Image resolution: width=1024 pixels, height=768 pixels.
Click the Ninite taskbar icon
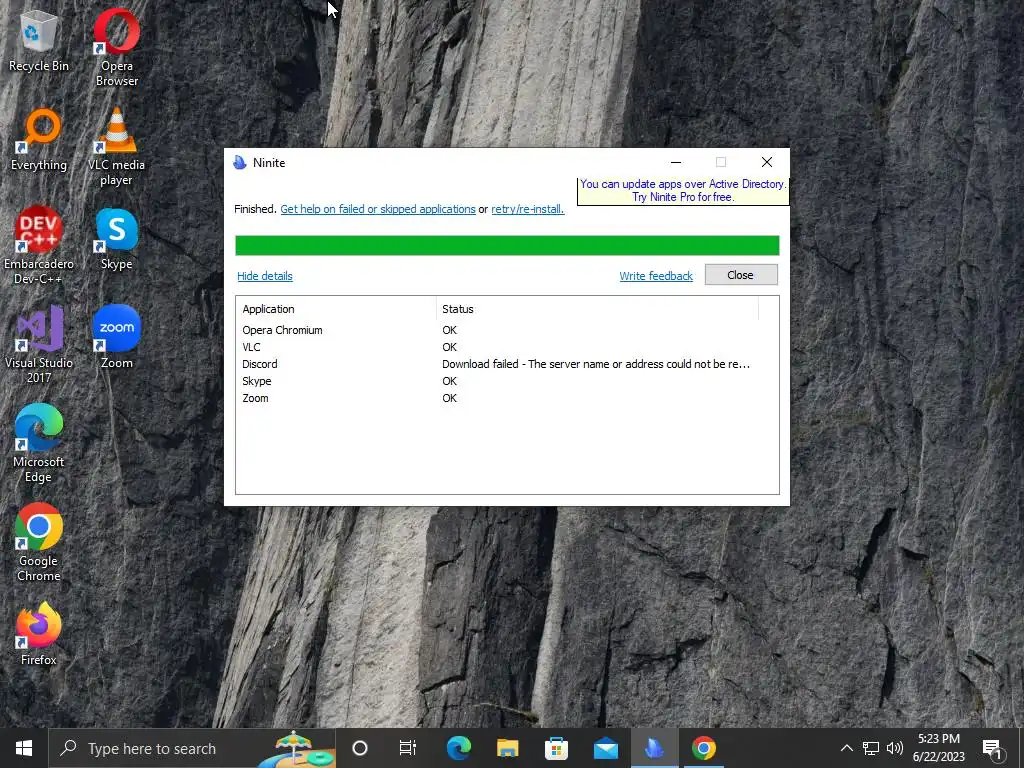tap(654, 748)
